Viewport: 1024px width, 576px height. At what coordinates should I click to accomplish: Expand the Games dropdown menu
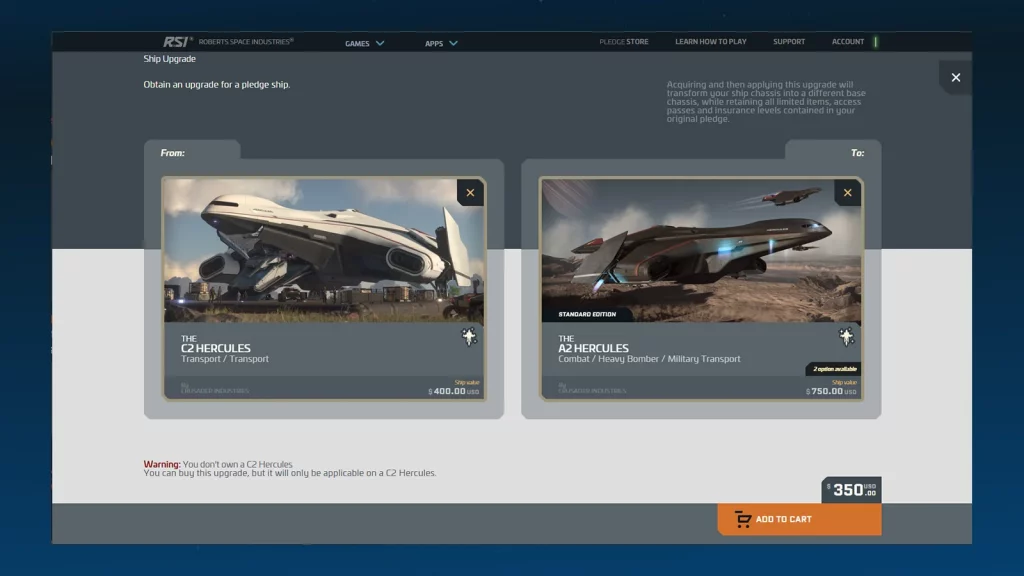tap(364, 43)
